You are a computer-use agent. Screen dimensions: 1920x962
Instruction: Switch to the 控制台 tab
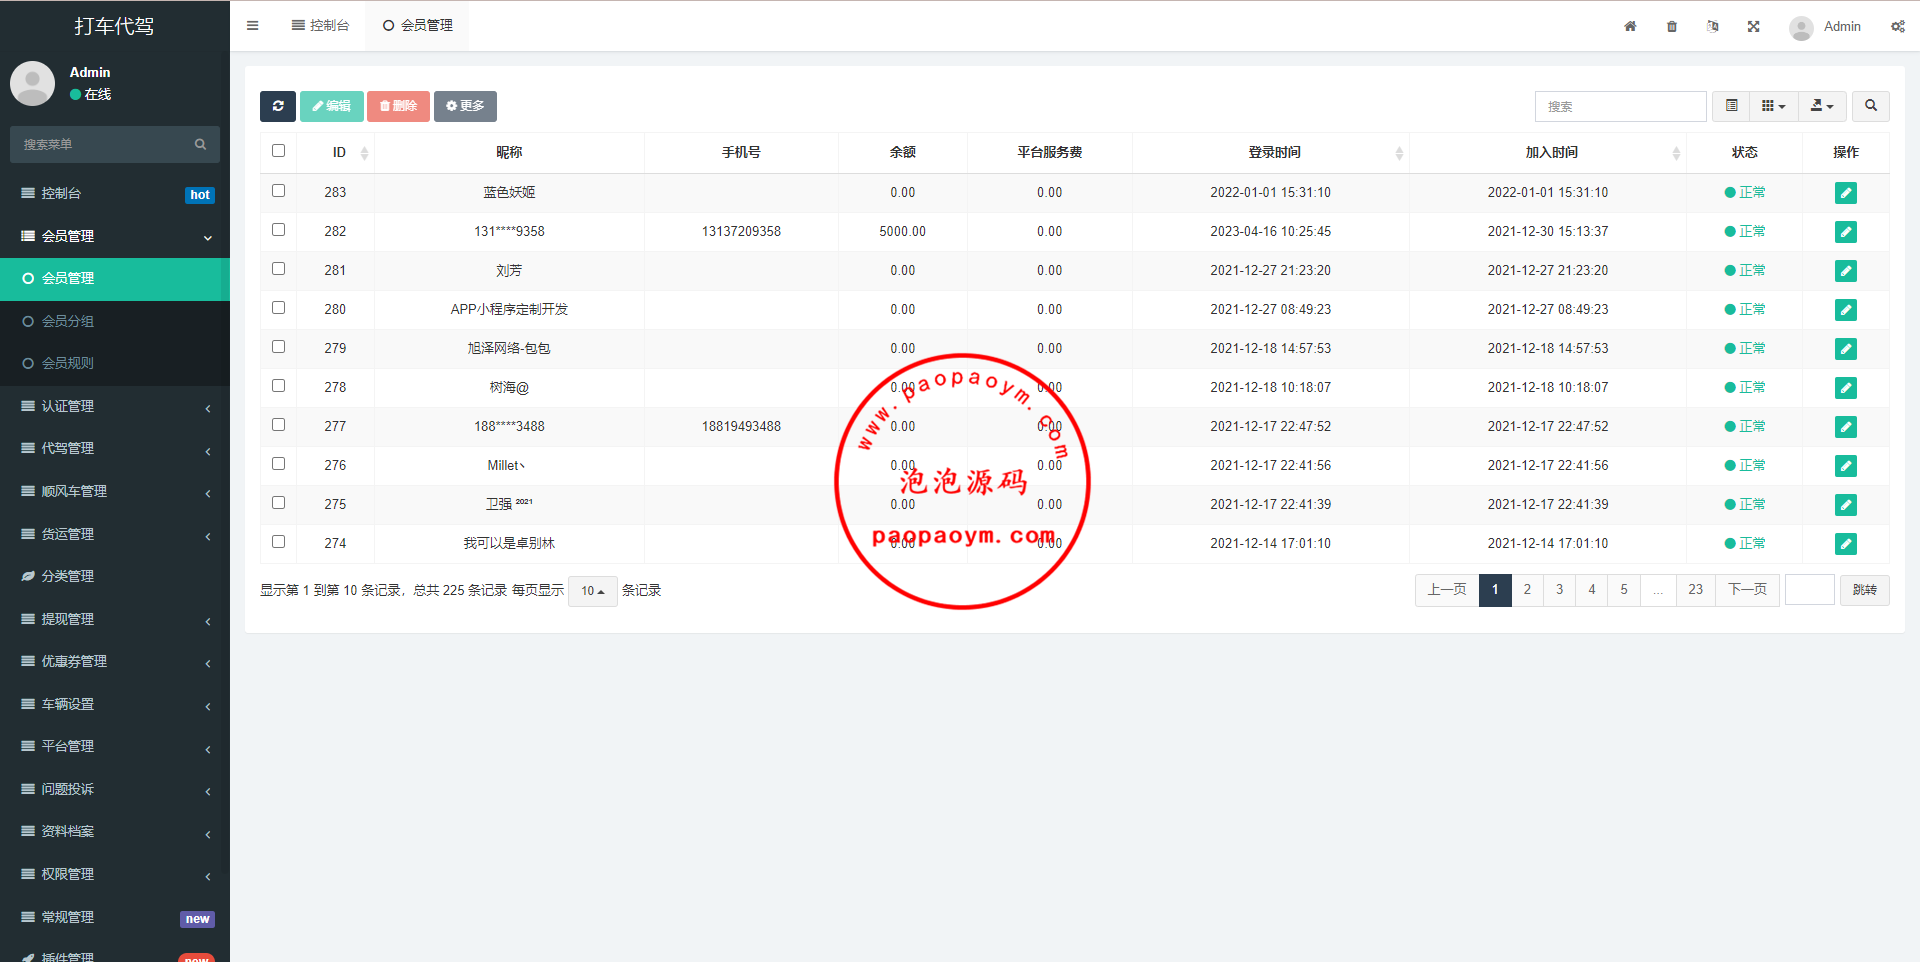coord(321,26)
